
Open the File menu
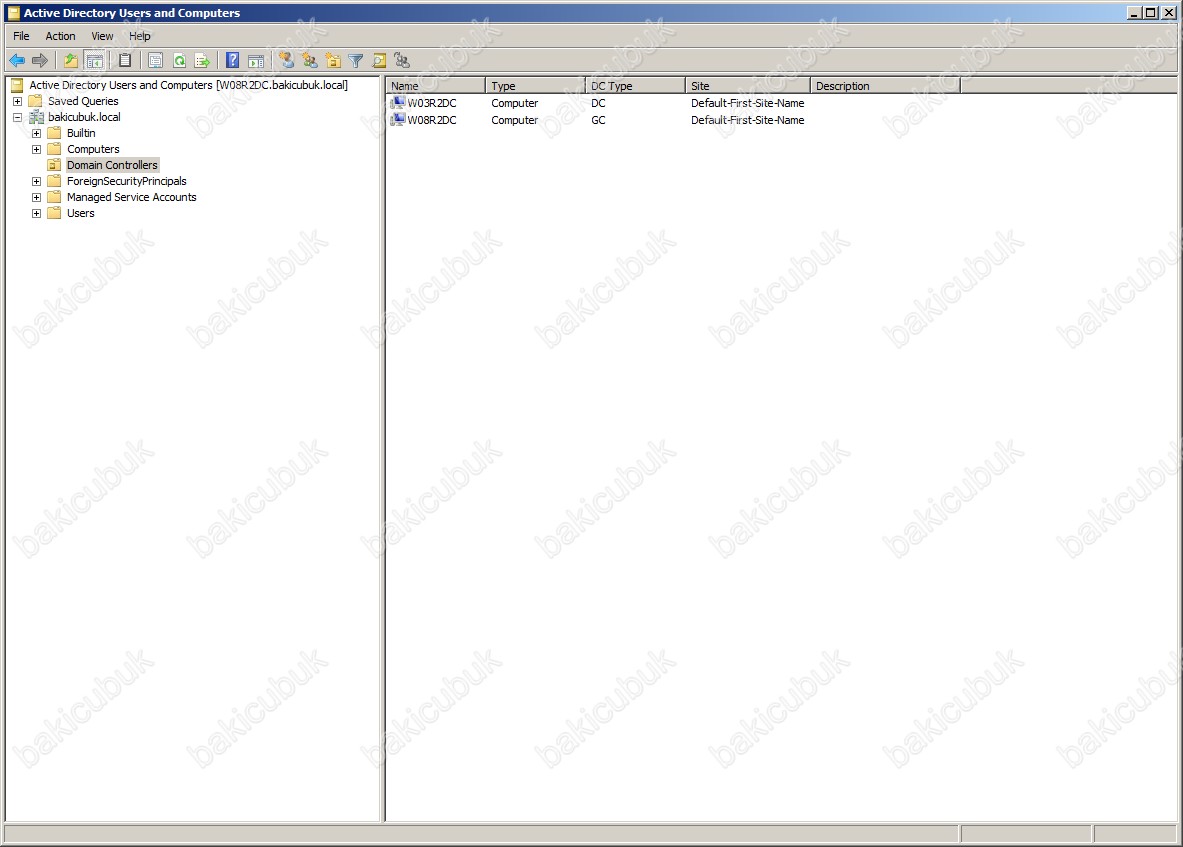(x=21, y=35)
